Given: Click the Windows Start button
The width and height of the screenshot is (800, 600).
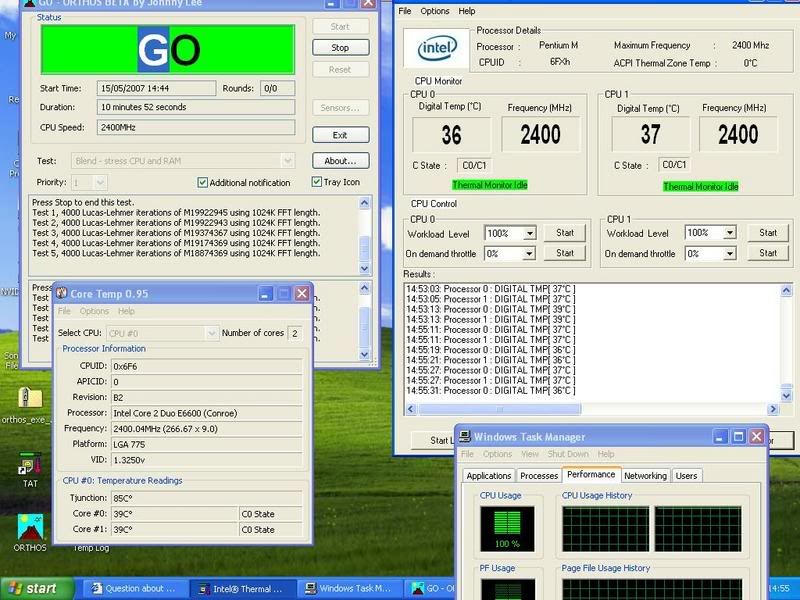Looking at the screenshot, I should (36, 589).
